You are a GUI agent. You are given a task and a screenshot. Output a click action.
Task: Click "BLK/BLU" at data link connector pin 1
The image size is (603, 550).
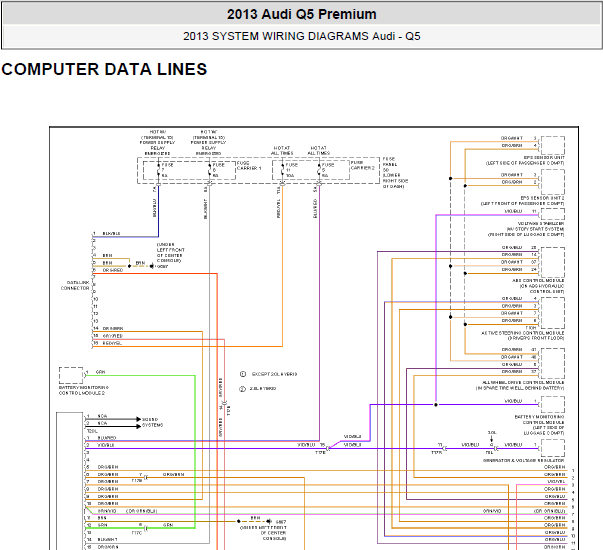click(x=111, y=233)
